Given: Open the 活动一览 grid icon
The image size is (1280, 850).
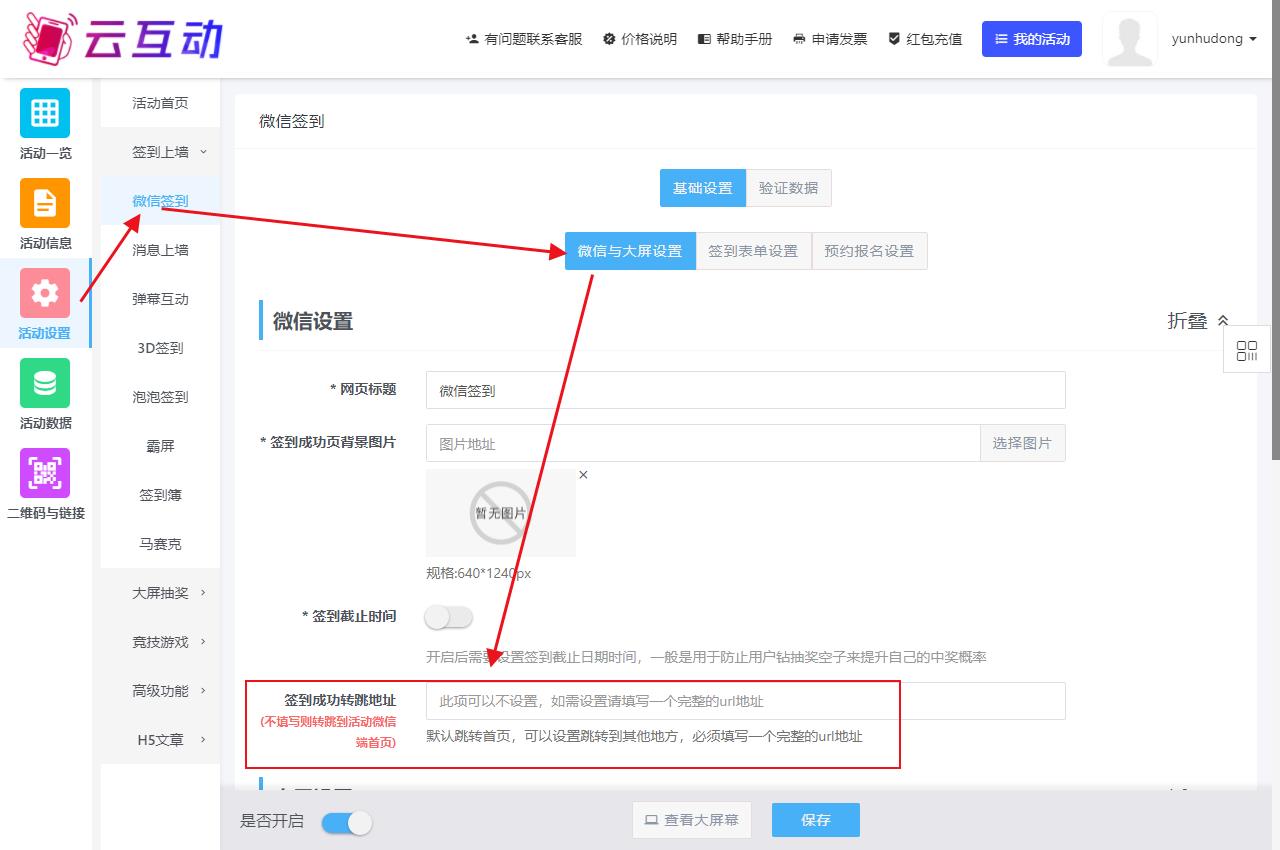Looking at the screenshot, I should point(45,113).
